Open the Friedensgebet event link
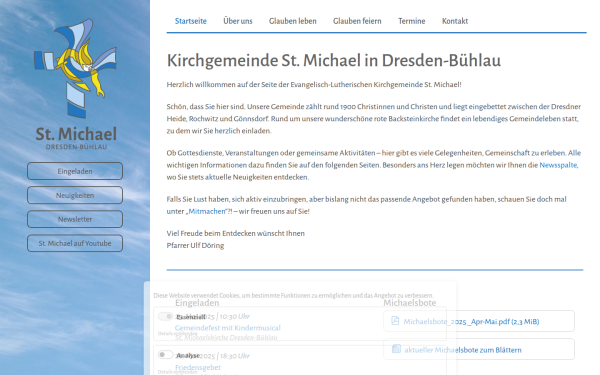Viewport: 600px width, 375px height. coord(198,367)
